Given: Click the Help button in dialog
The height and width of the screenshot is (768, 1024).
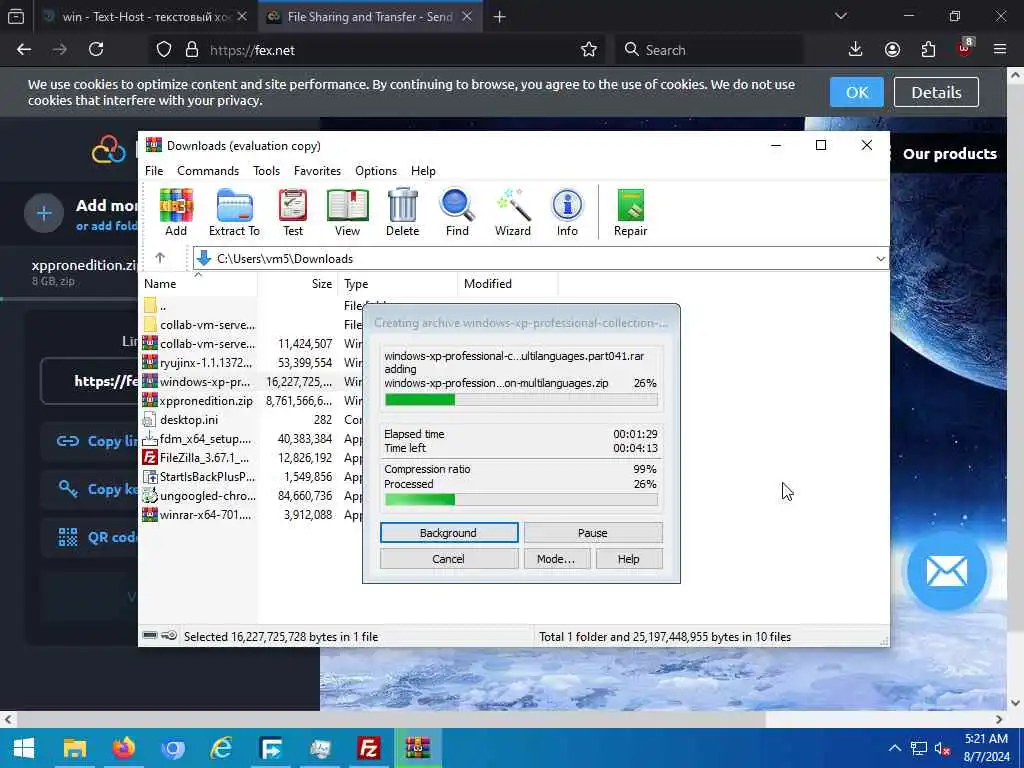Looking at the screenshot, I should point(628,559).
